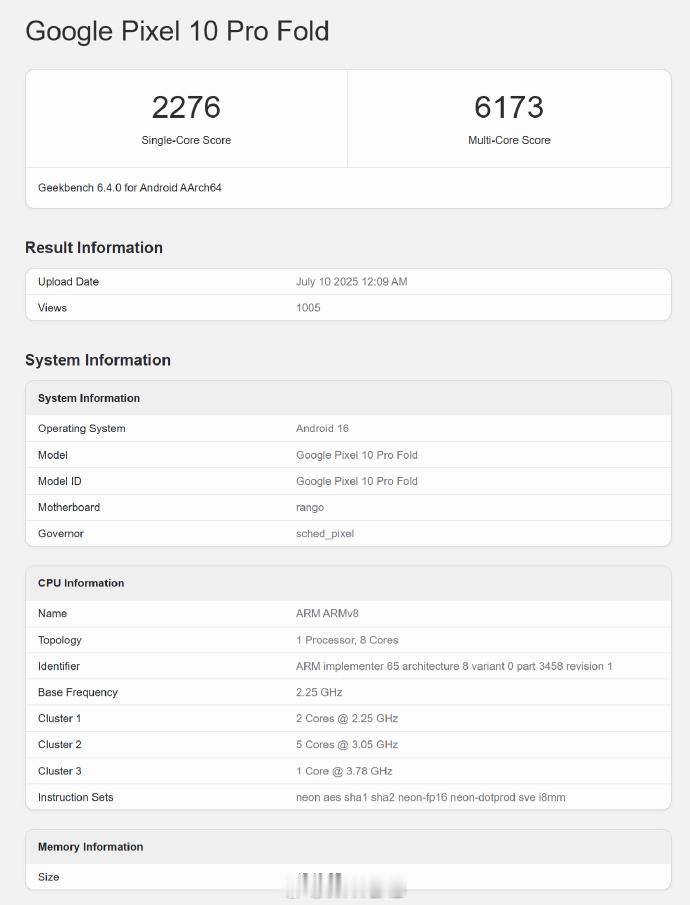Click the 'Model' row label
The width and height of the screenshot is (690, 905).
coord(53,455)
